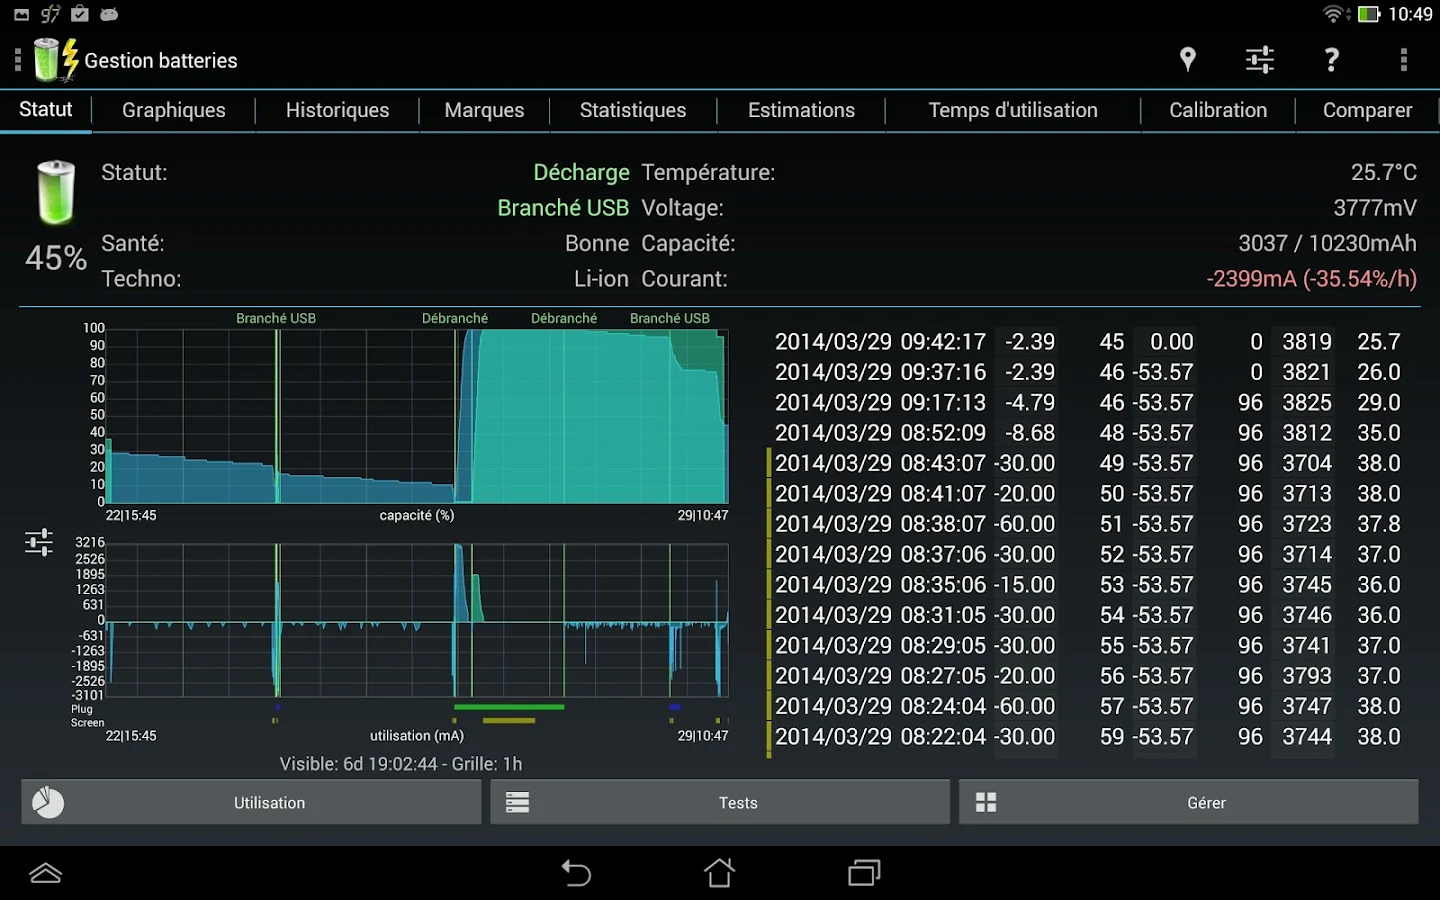Screen dimensions: 1440x900
Task: Select the Estimations tab
Action: tap(801, 110)
